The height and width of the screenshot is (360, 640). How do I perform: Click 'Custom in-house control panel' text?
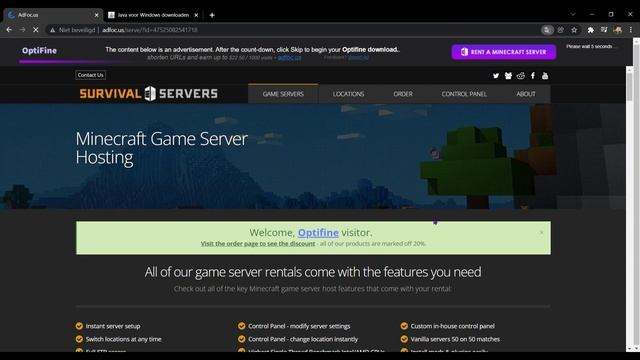[453, 326]
